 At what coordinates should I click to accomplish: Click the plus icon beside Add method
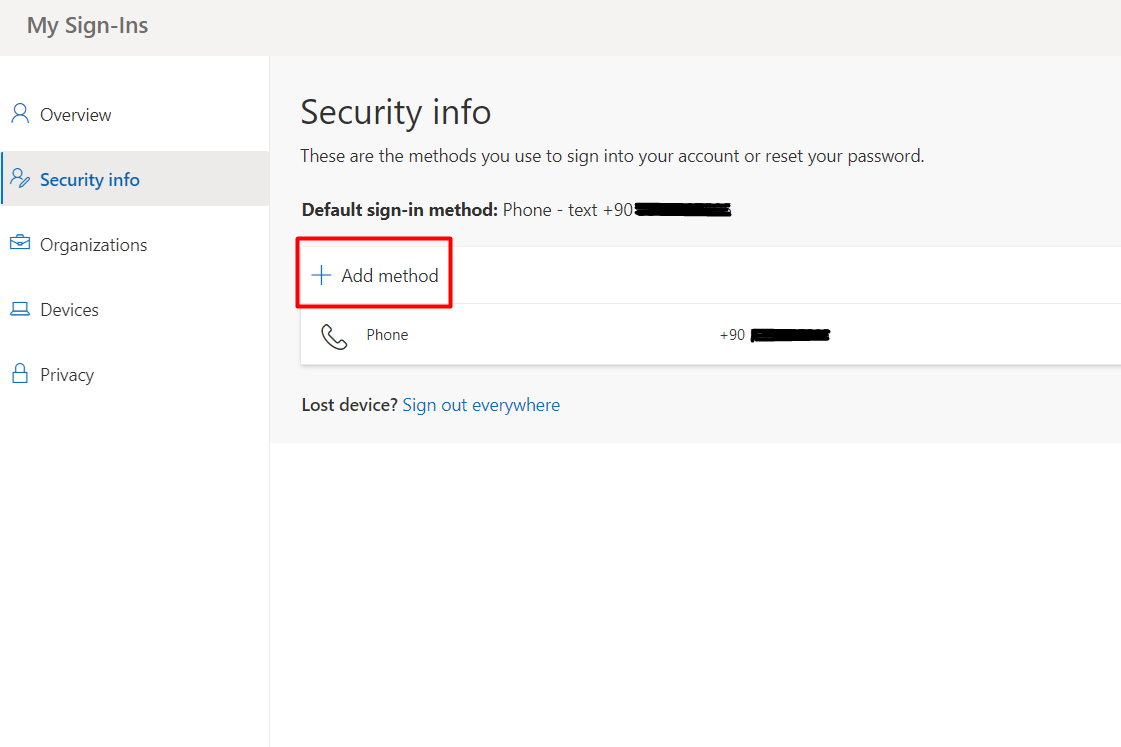322,275
